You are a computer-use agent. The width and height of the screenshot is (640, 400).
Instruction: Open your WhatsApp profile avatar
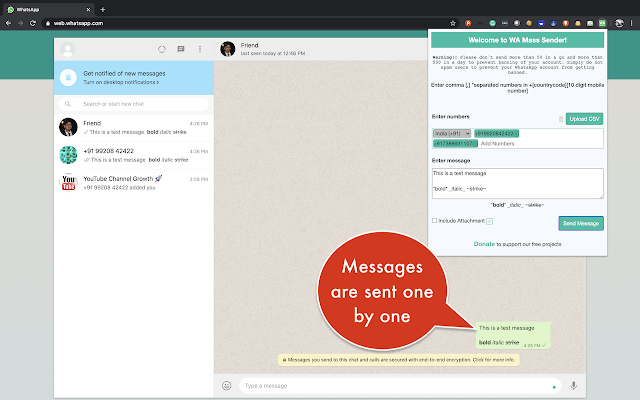coord(68,49)
